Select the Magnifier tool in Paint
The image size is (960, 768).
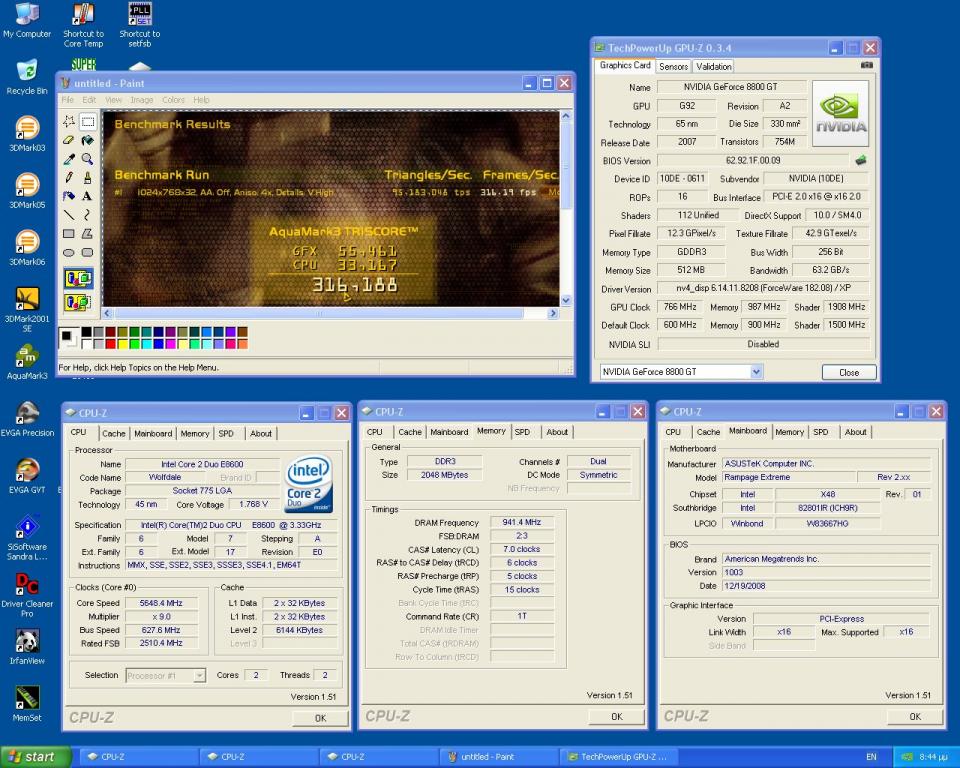coord(88,159)
